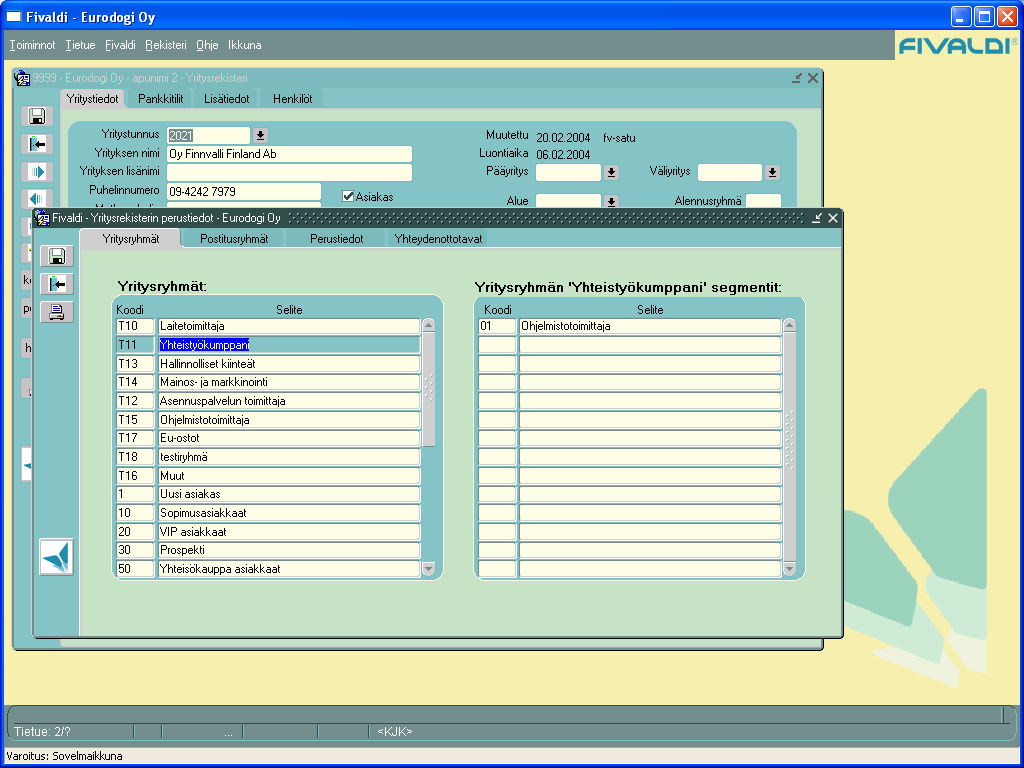1024x768 pixels.
Task: Go to next record in Yritysrekisteri window
Action: 37,172
